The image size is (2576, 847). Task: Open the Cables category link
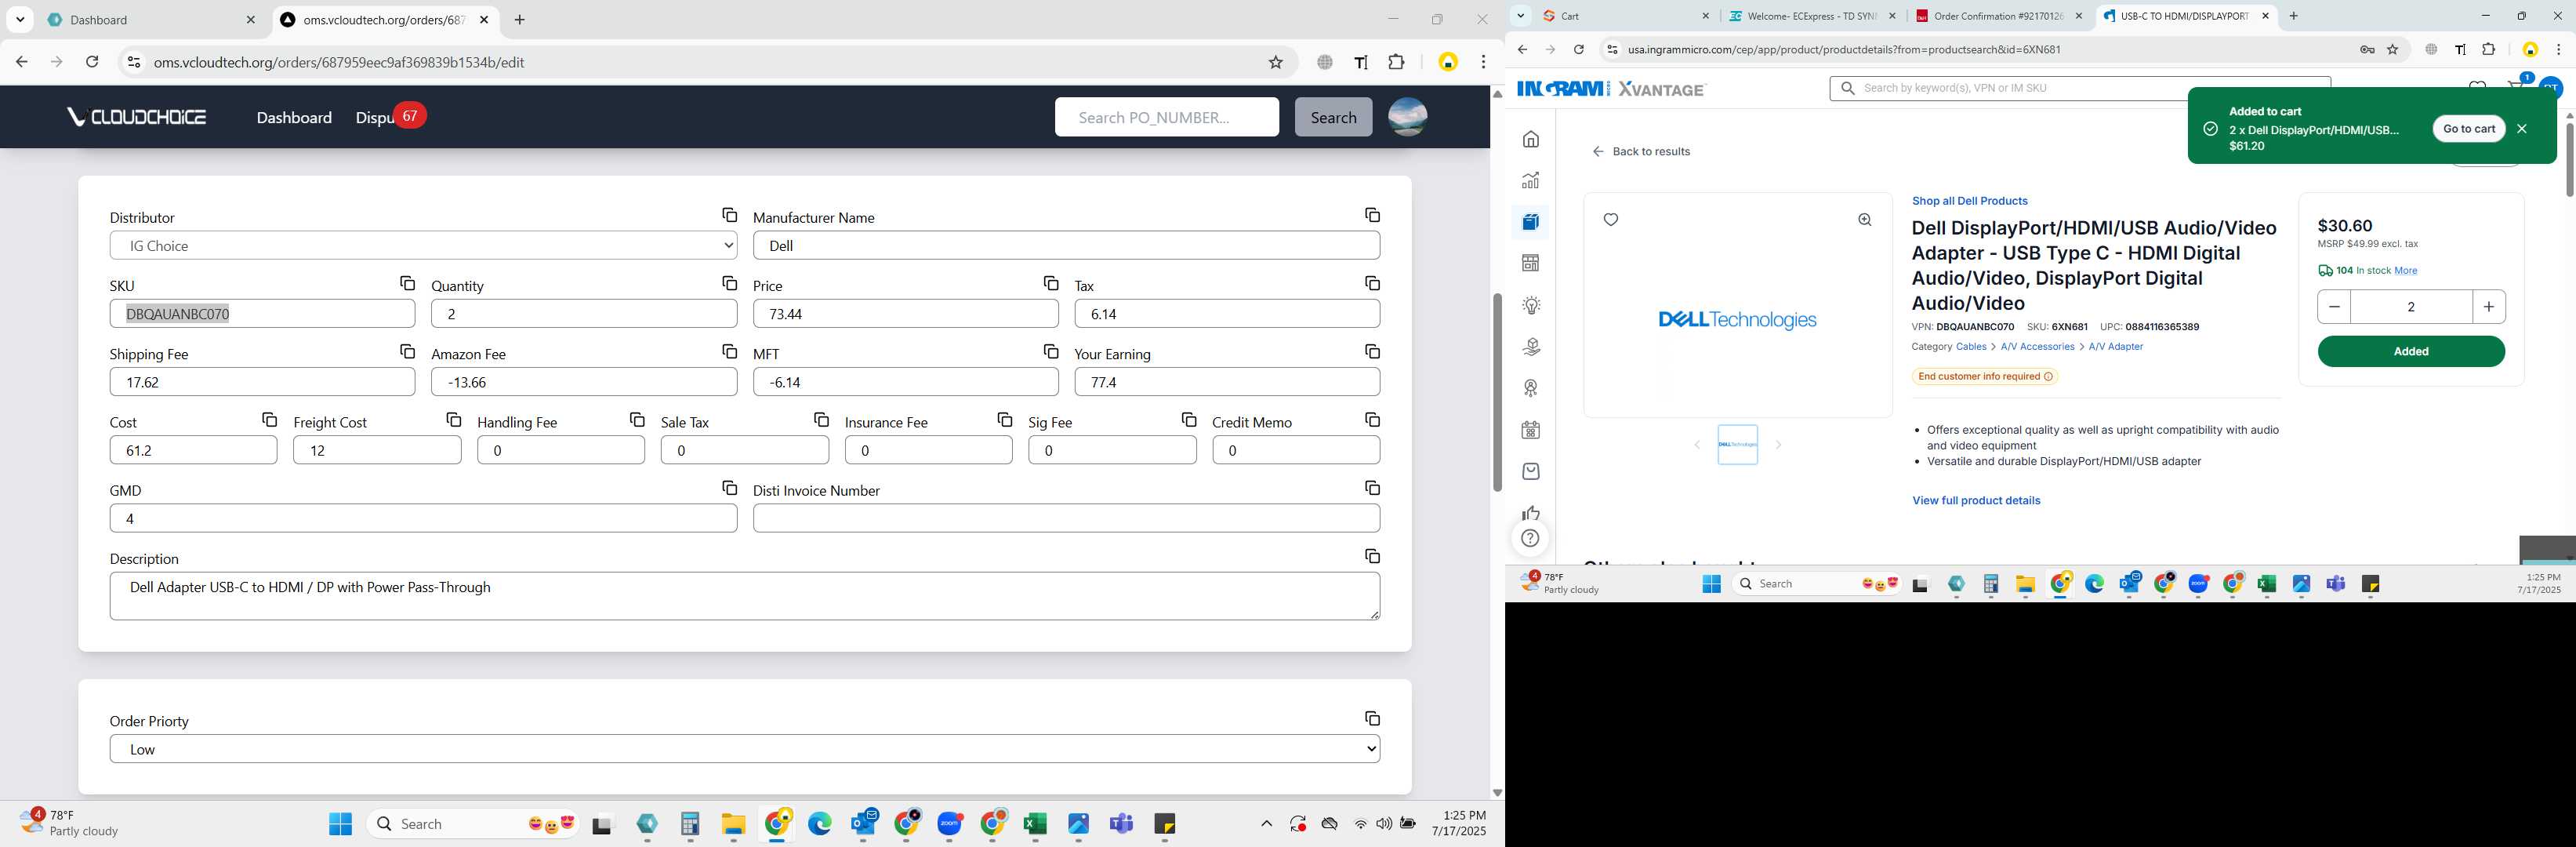coord(1970,346)
